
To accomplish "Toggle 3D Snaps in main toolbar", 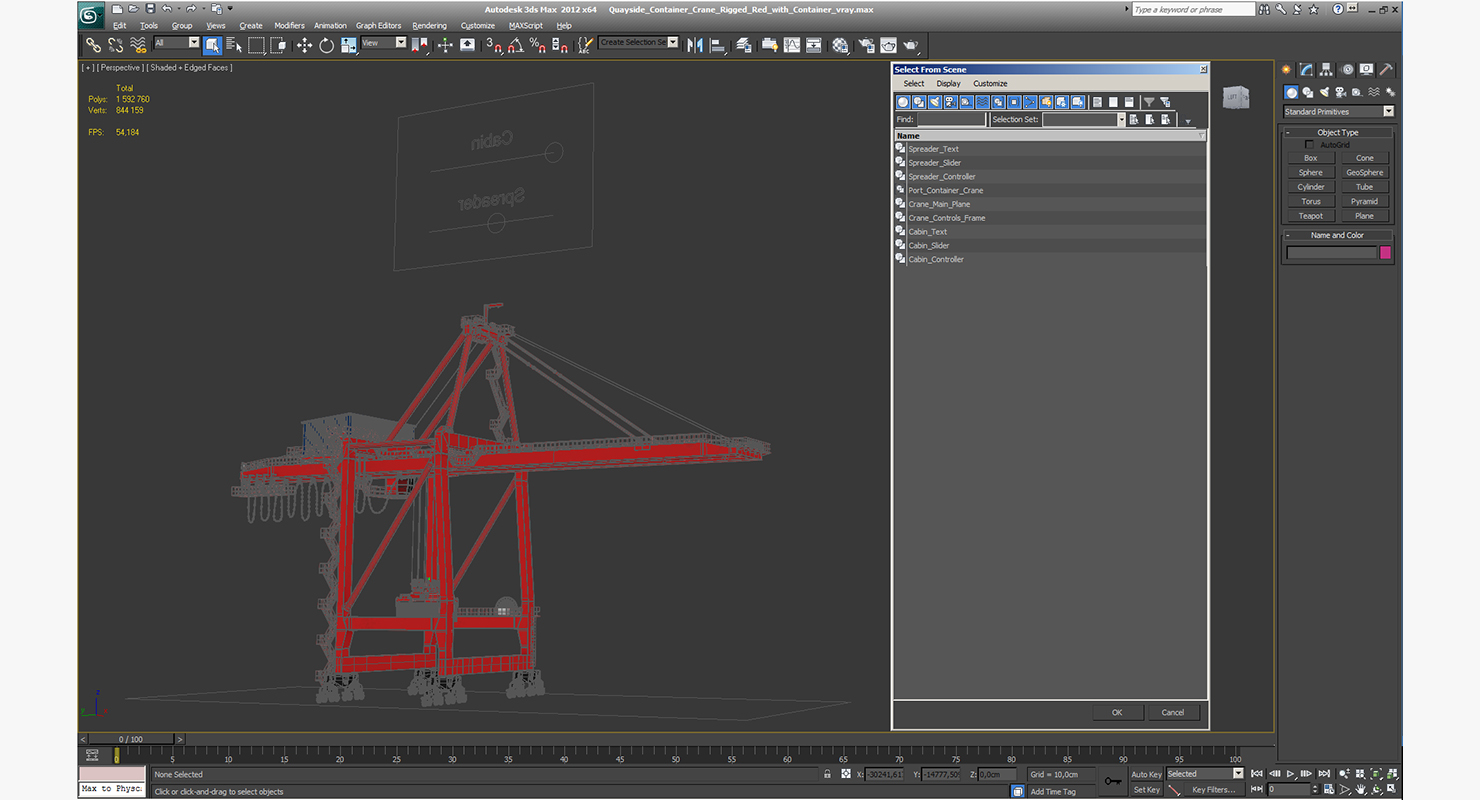I will 493,45.
